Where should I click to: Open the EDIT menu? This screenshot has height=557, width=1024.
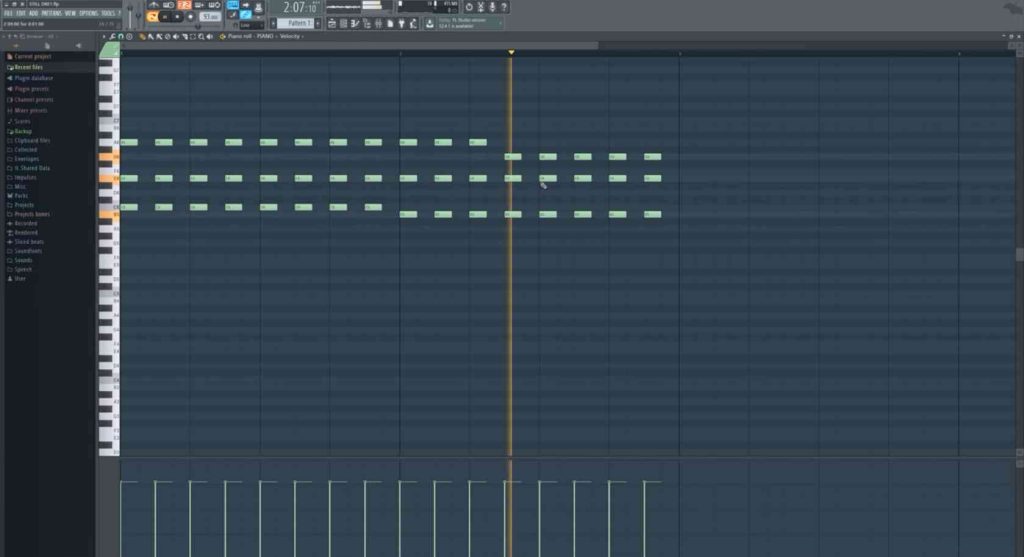(x=21, y=13)
